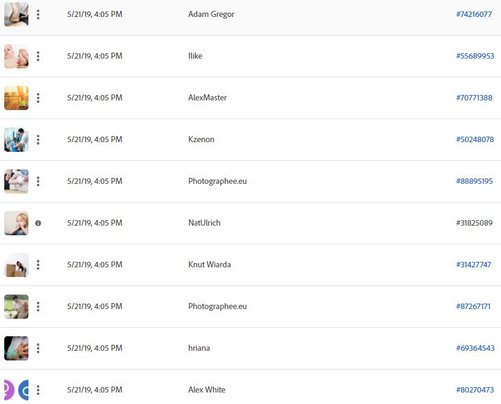This screenshot has height=404, width=501.
Task: Open asset link #80270473
Action: pyautogui.click(x=475, y=390)
